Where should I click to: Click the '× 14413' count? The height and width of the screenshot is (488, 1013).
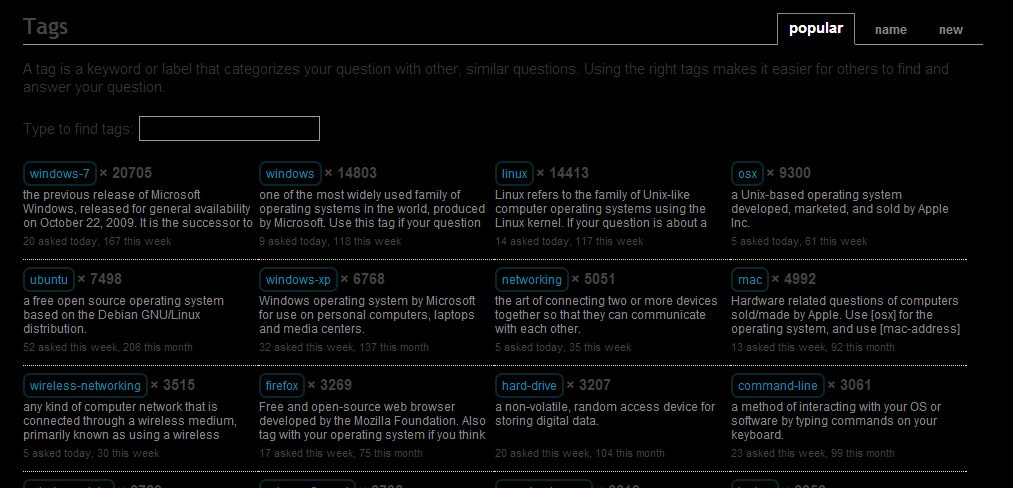click(563, 173)
